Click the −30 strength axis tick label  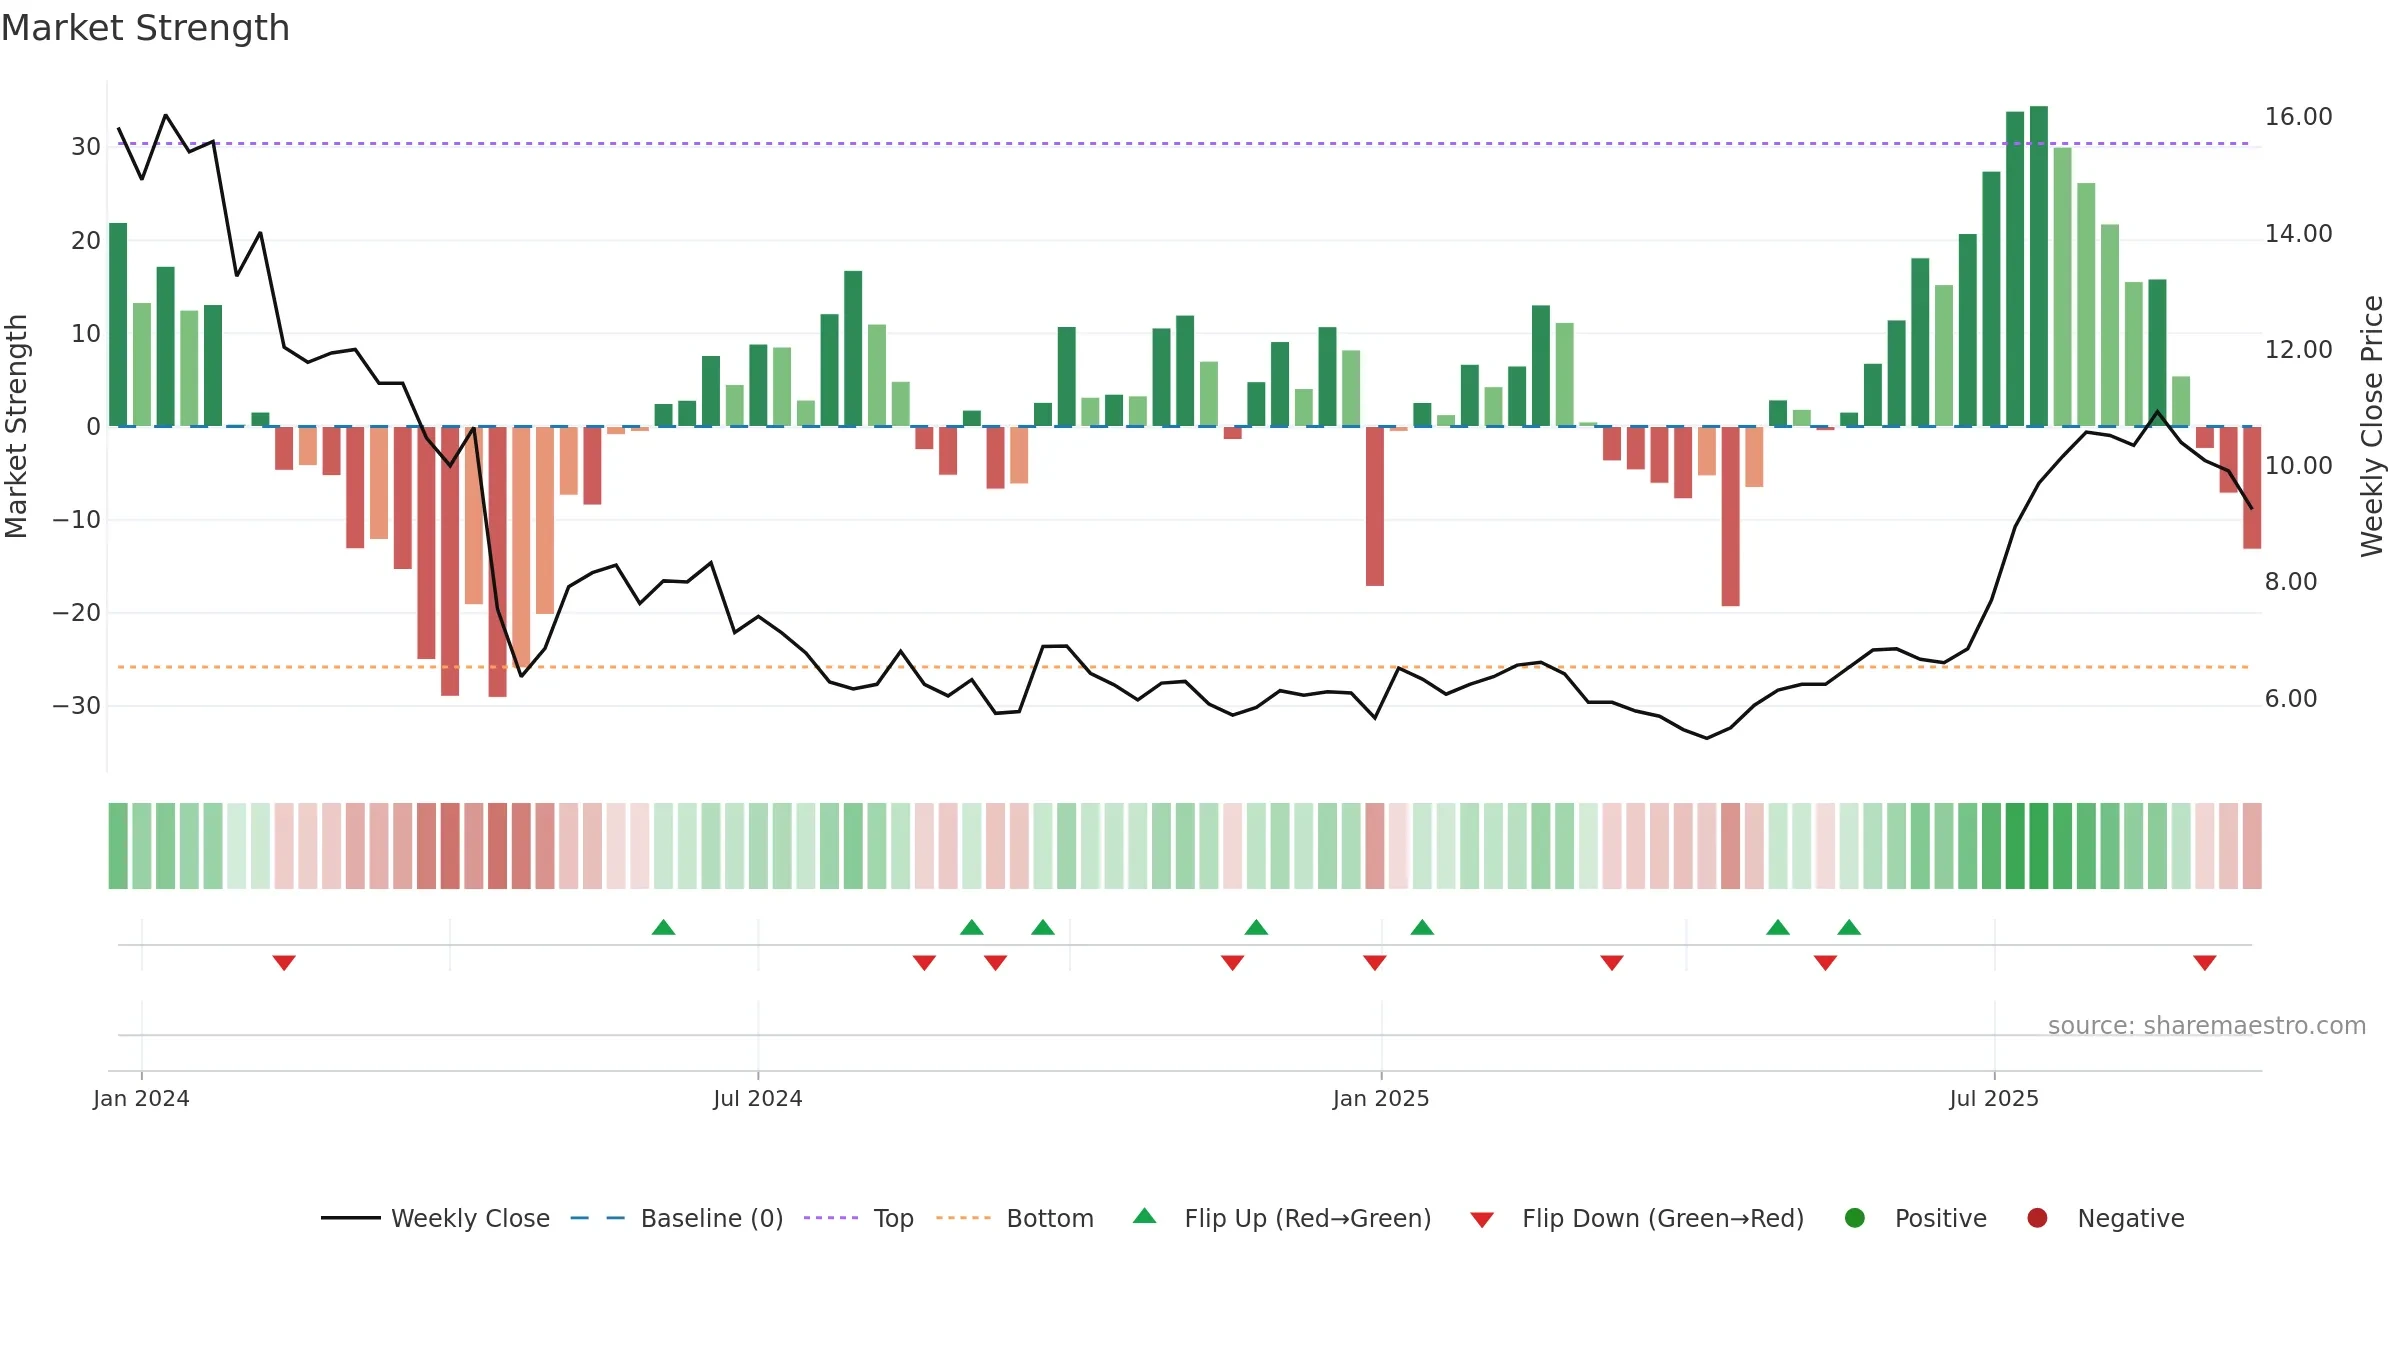(77, 706)
